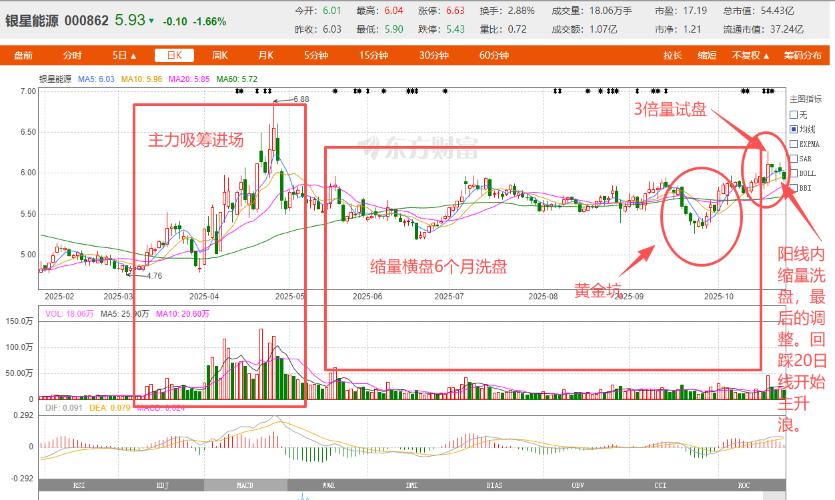Click the price change -0.10
835x500 pixels.
pos(175,22)
